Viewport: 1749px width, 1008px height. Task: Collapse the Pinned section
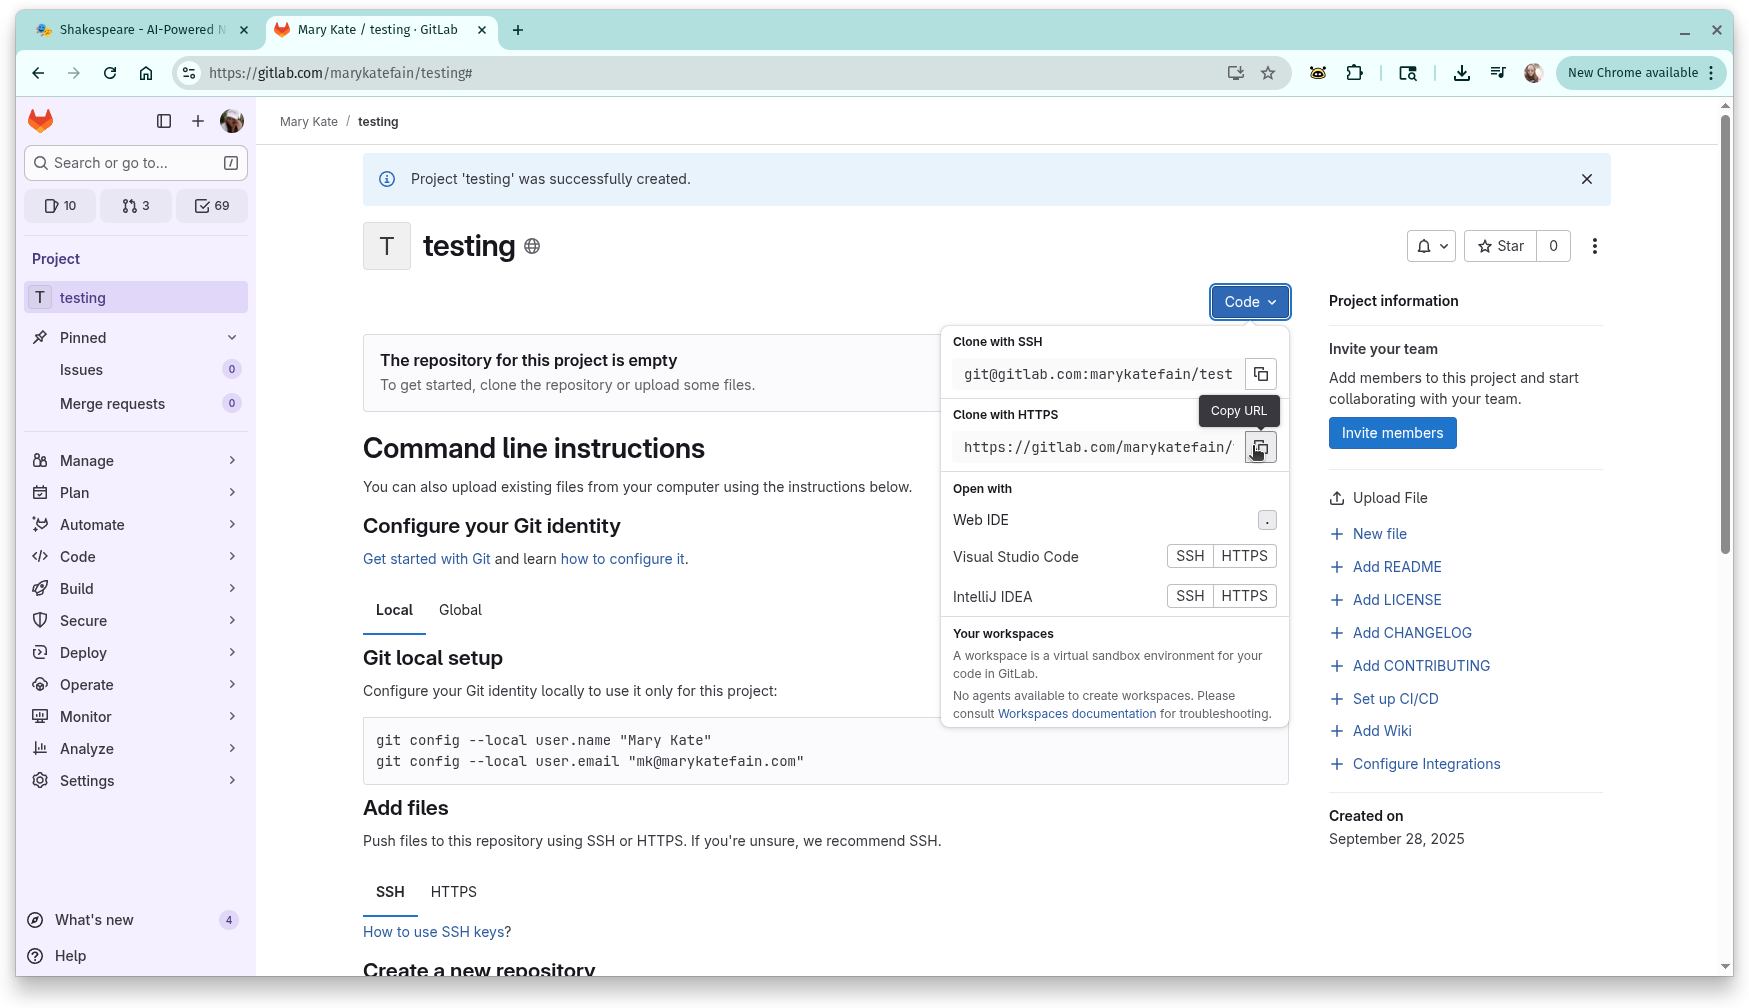point(232,337)
